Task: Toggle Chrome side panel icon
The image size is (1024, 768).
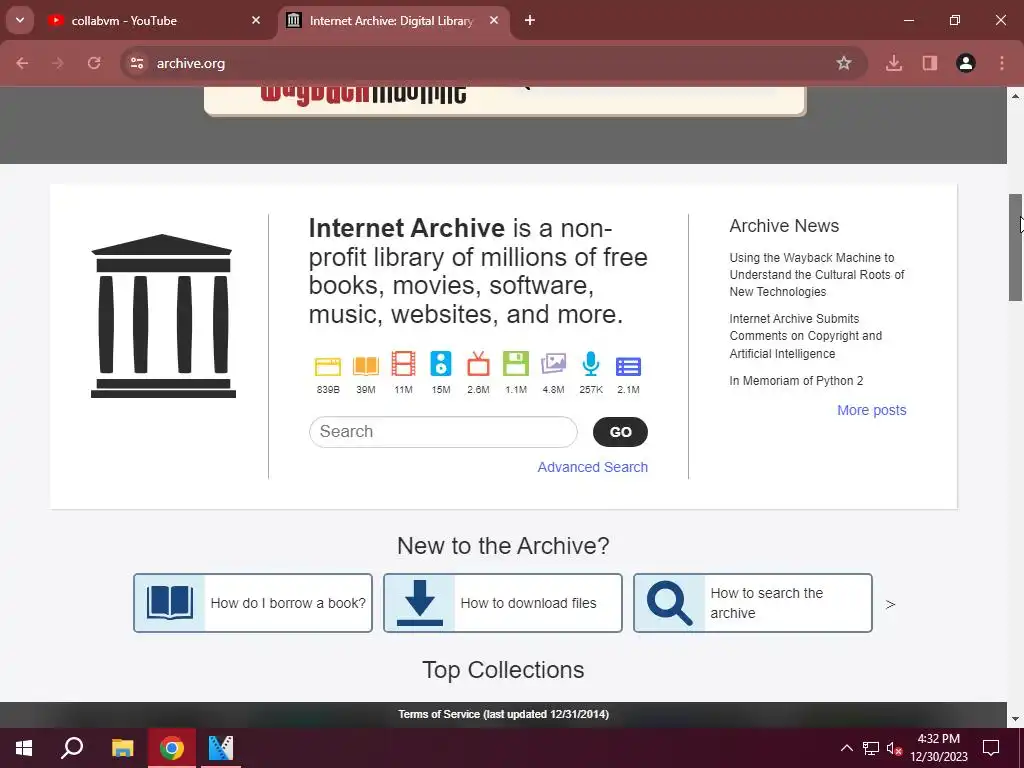Action: [x=930, y=63]
